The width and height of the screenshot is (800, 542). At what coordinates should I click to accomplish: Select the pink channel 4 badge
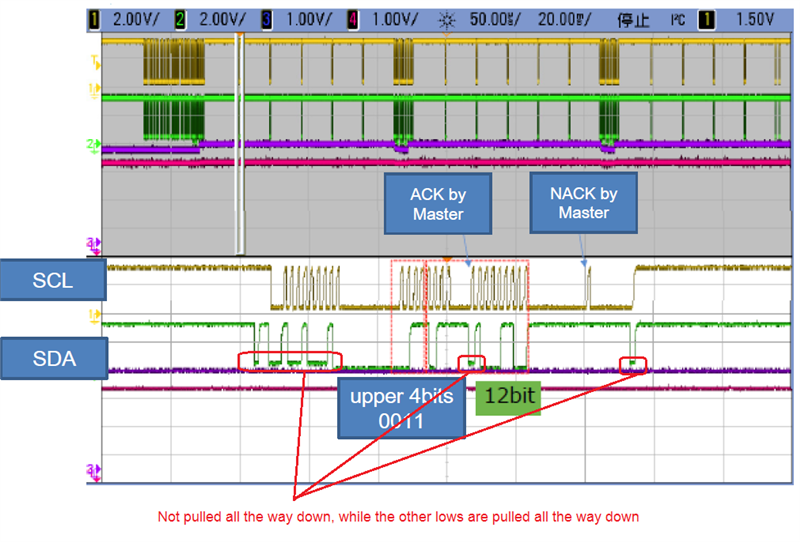[x=353, y=20]
